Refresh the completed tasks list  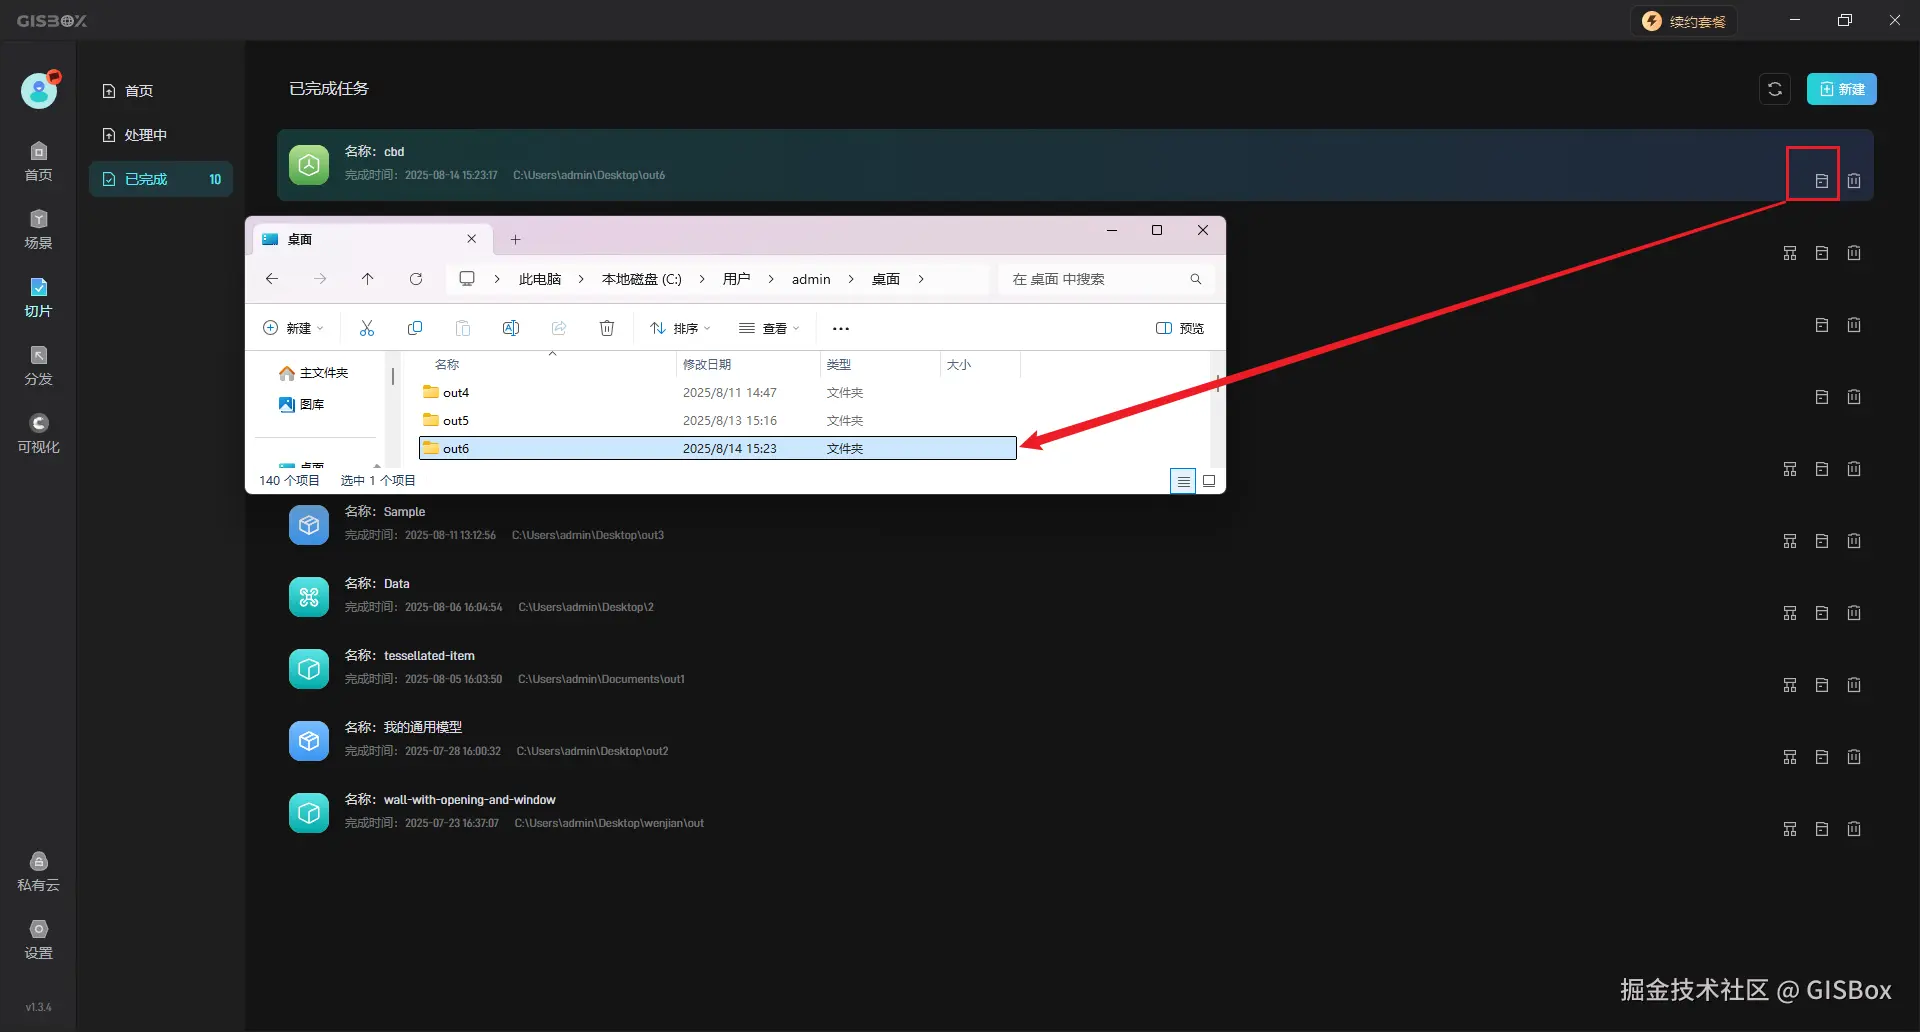(x=1775, y=89)
